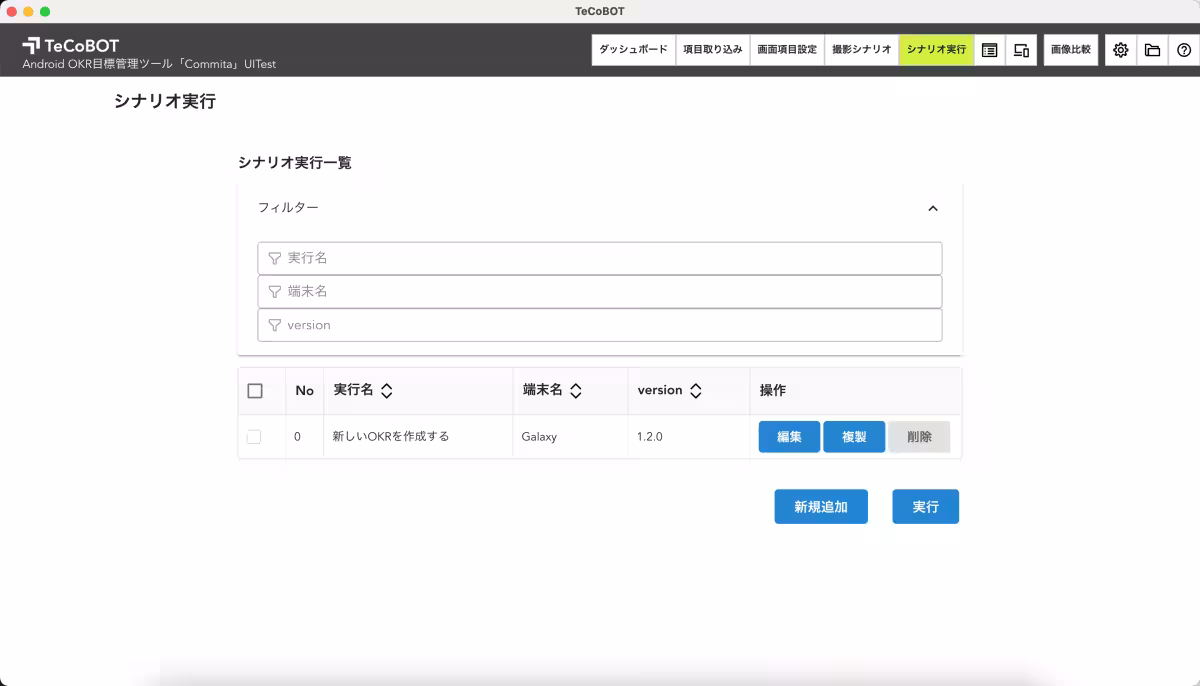
Task: Click the device screens icon in toolbar
Action: pos(1021,50)
